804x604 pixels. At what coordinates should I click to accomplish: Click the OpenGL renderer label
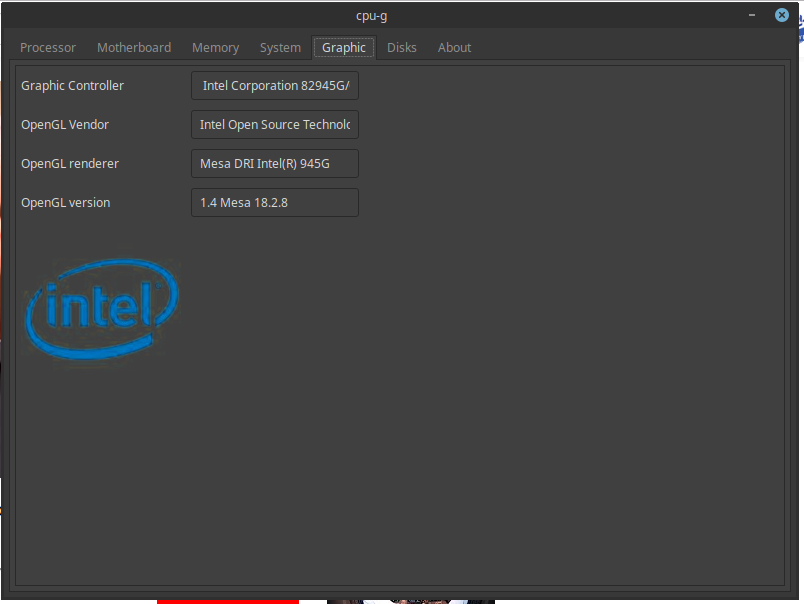pos(70,164)
